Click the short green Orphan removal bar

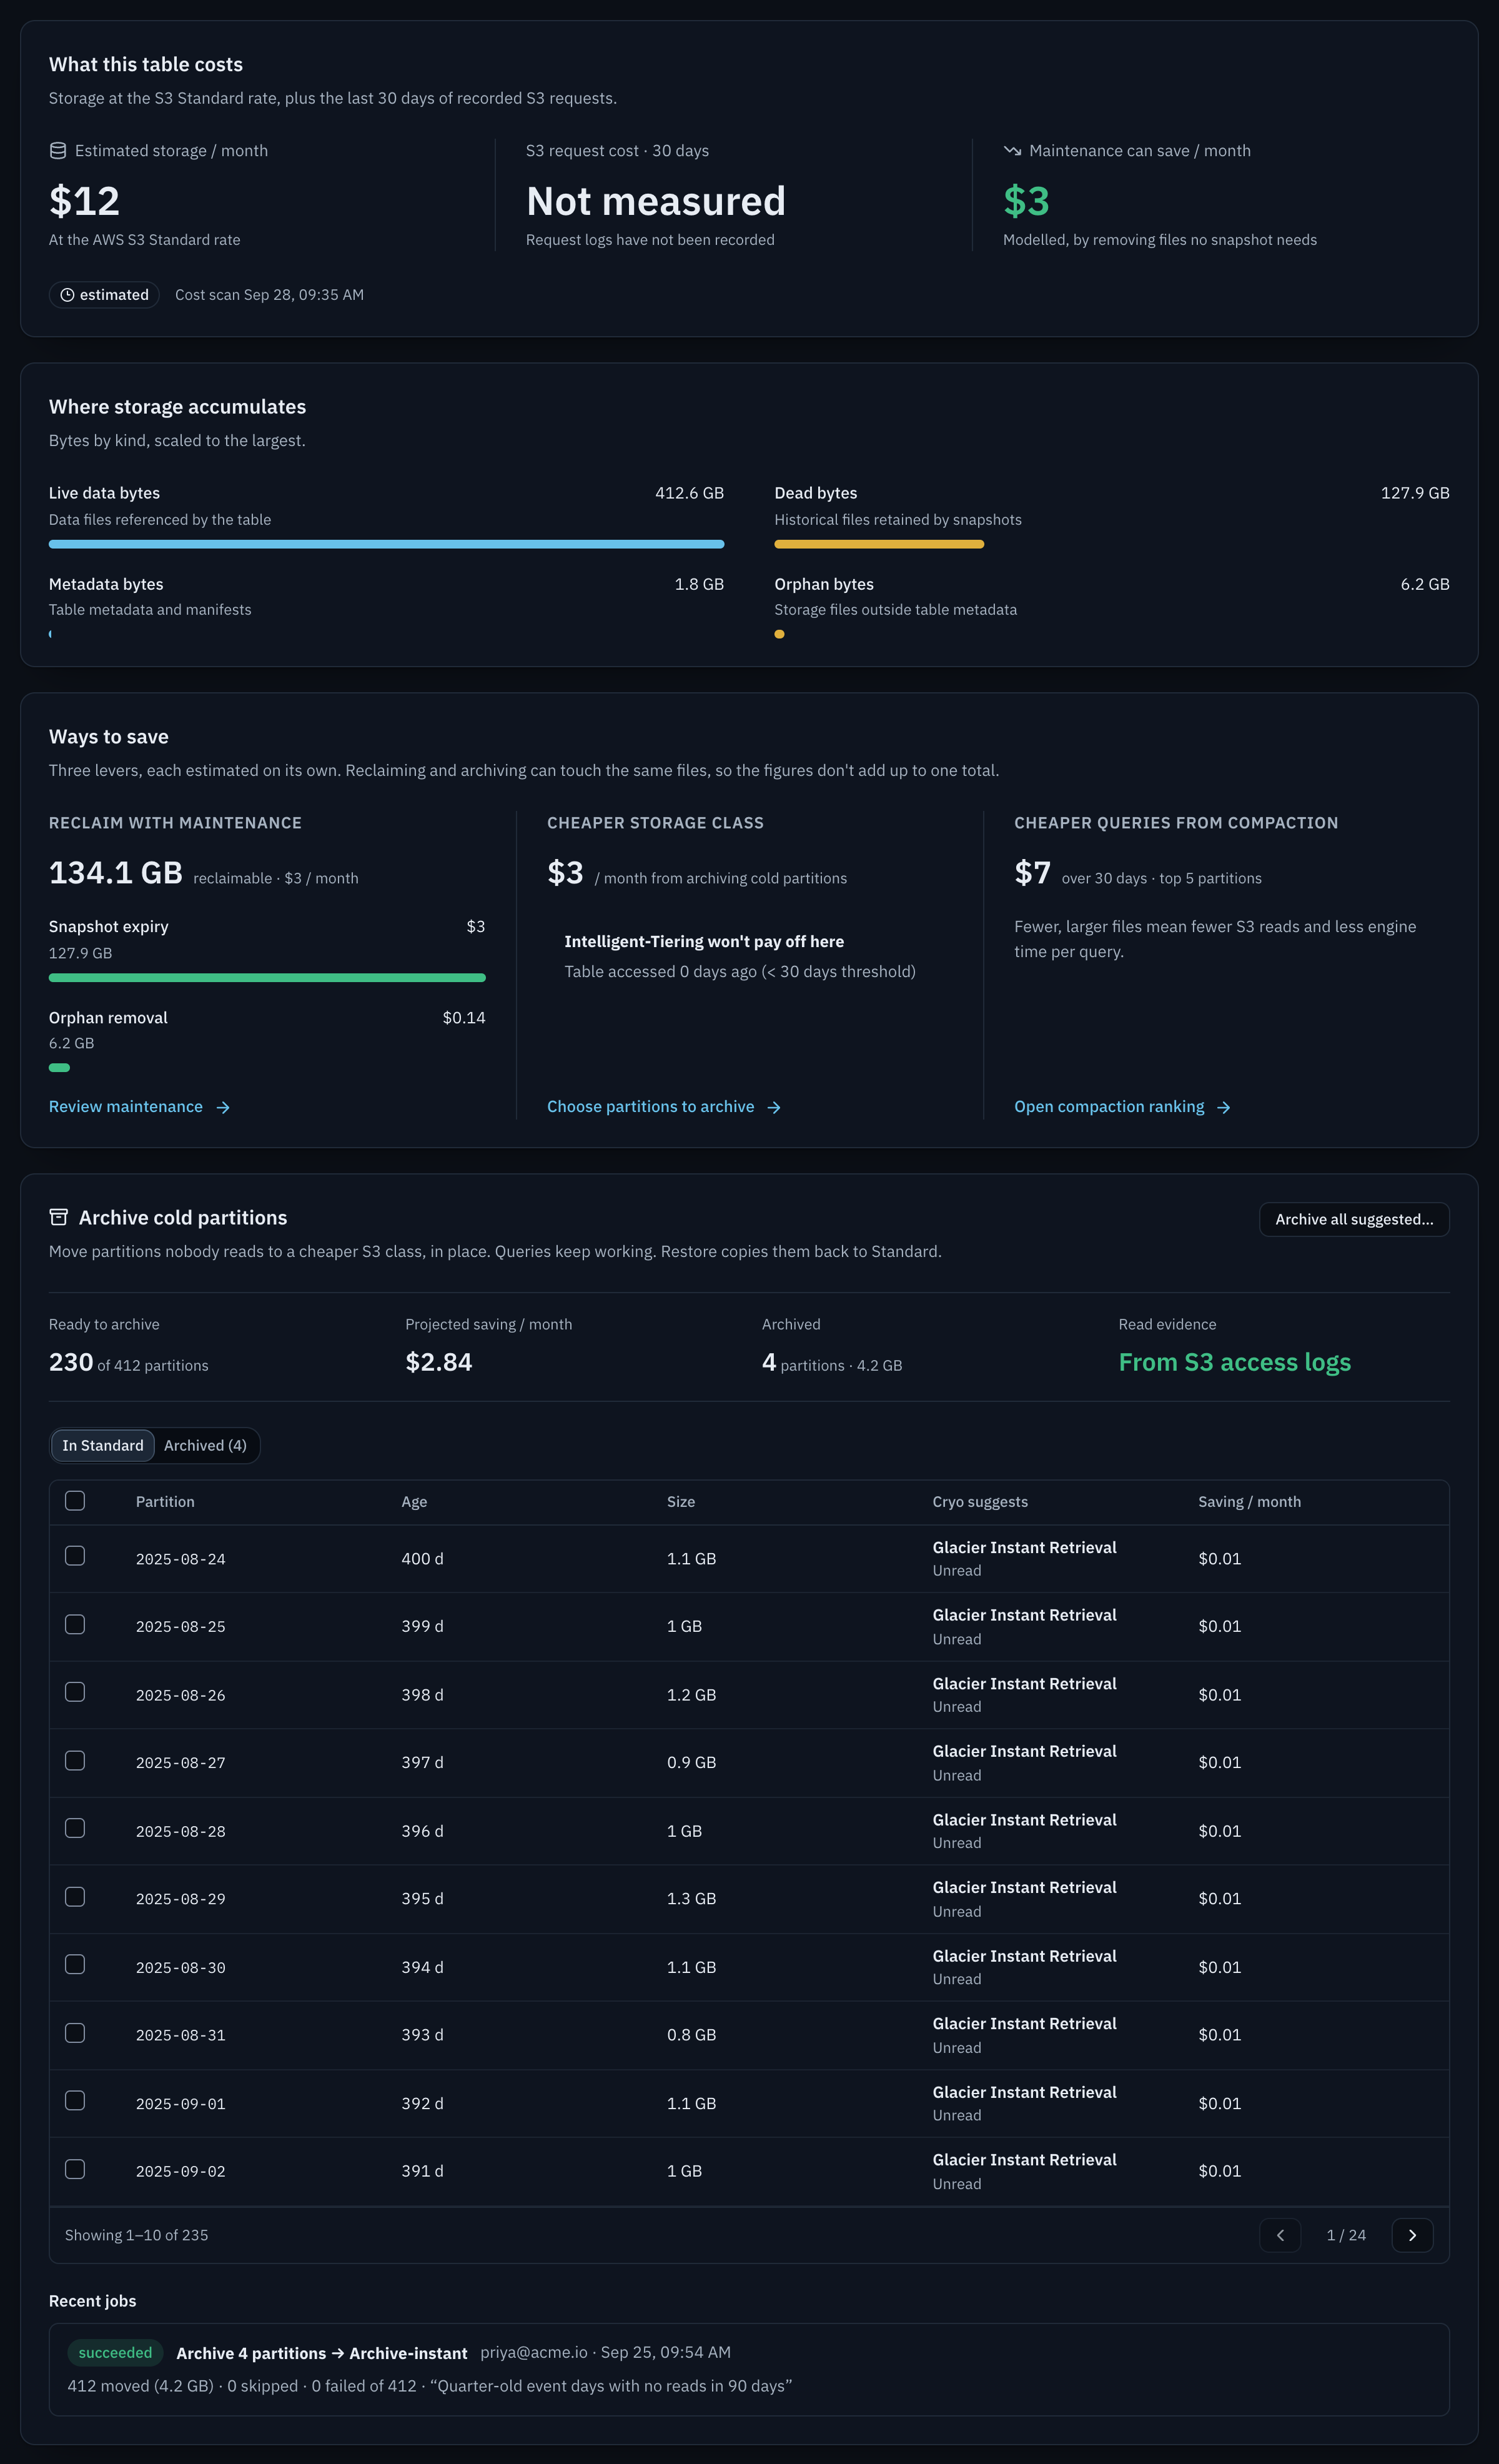tap(59, 1067)
